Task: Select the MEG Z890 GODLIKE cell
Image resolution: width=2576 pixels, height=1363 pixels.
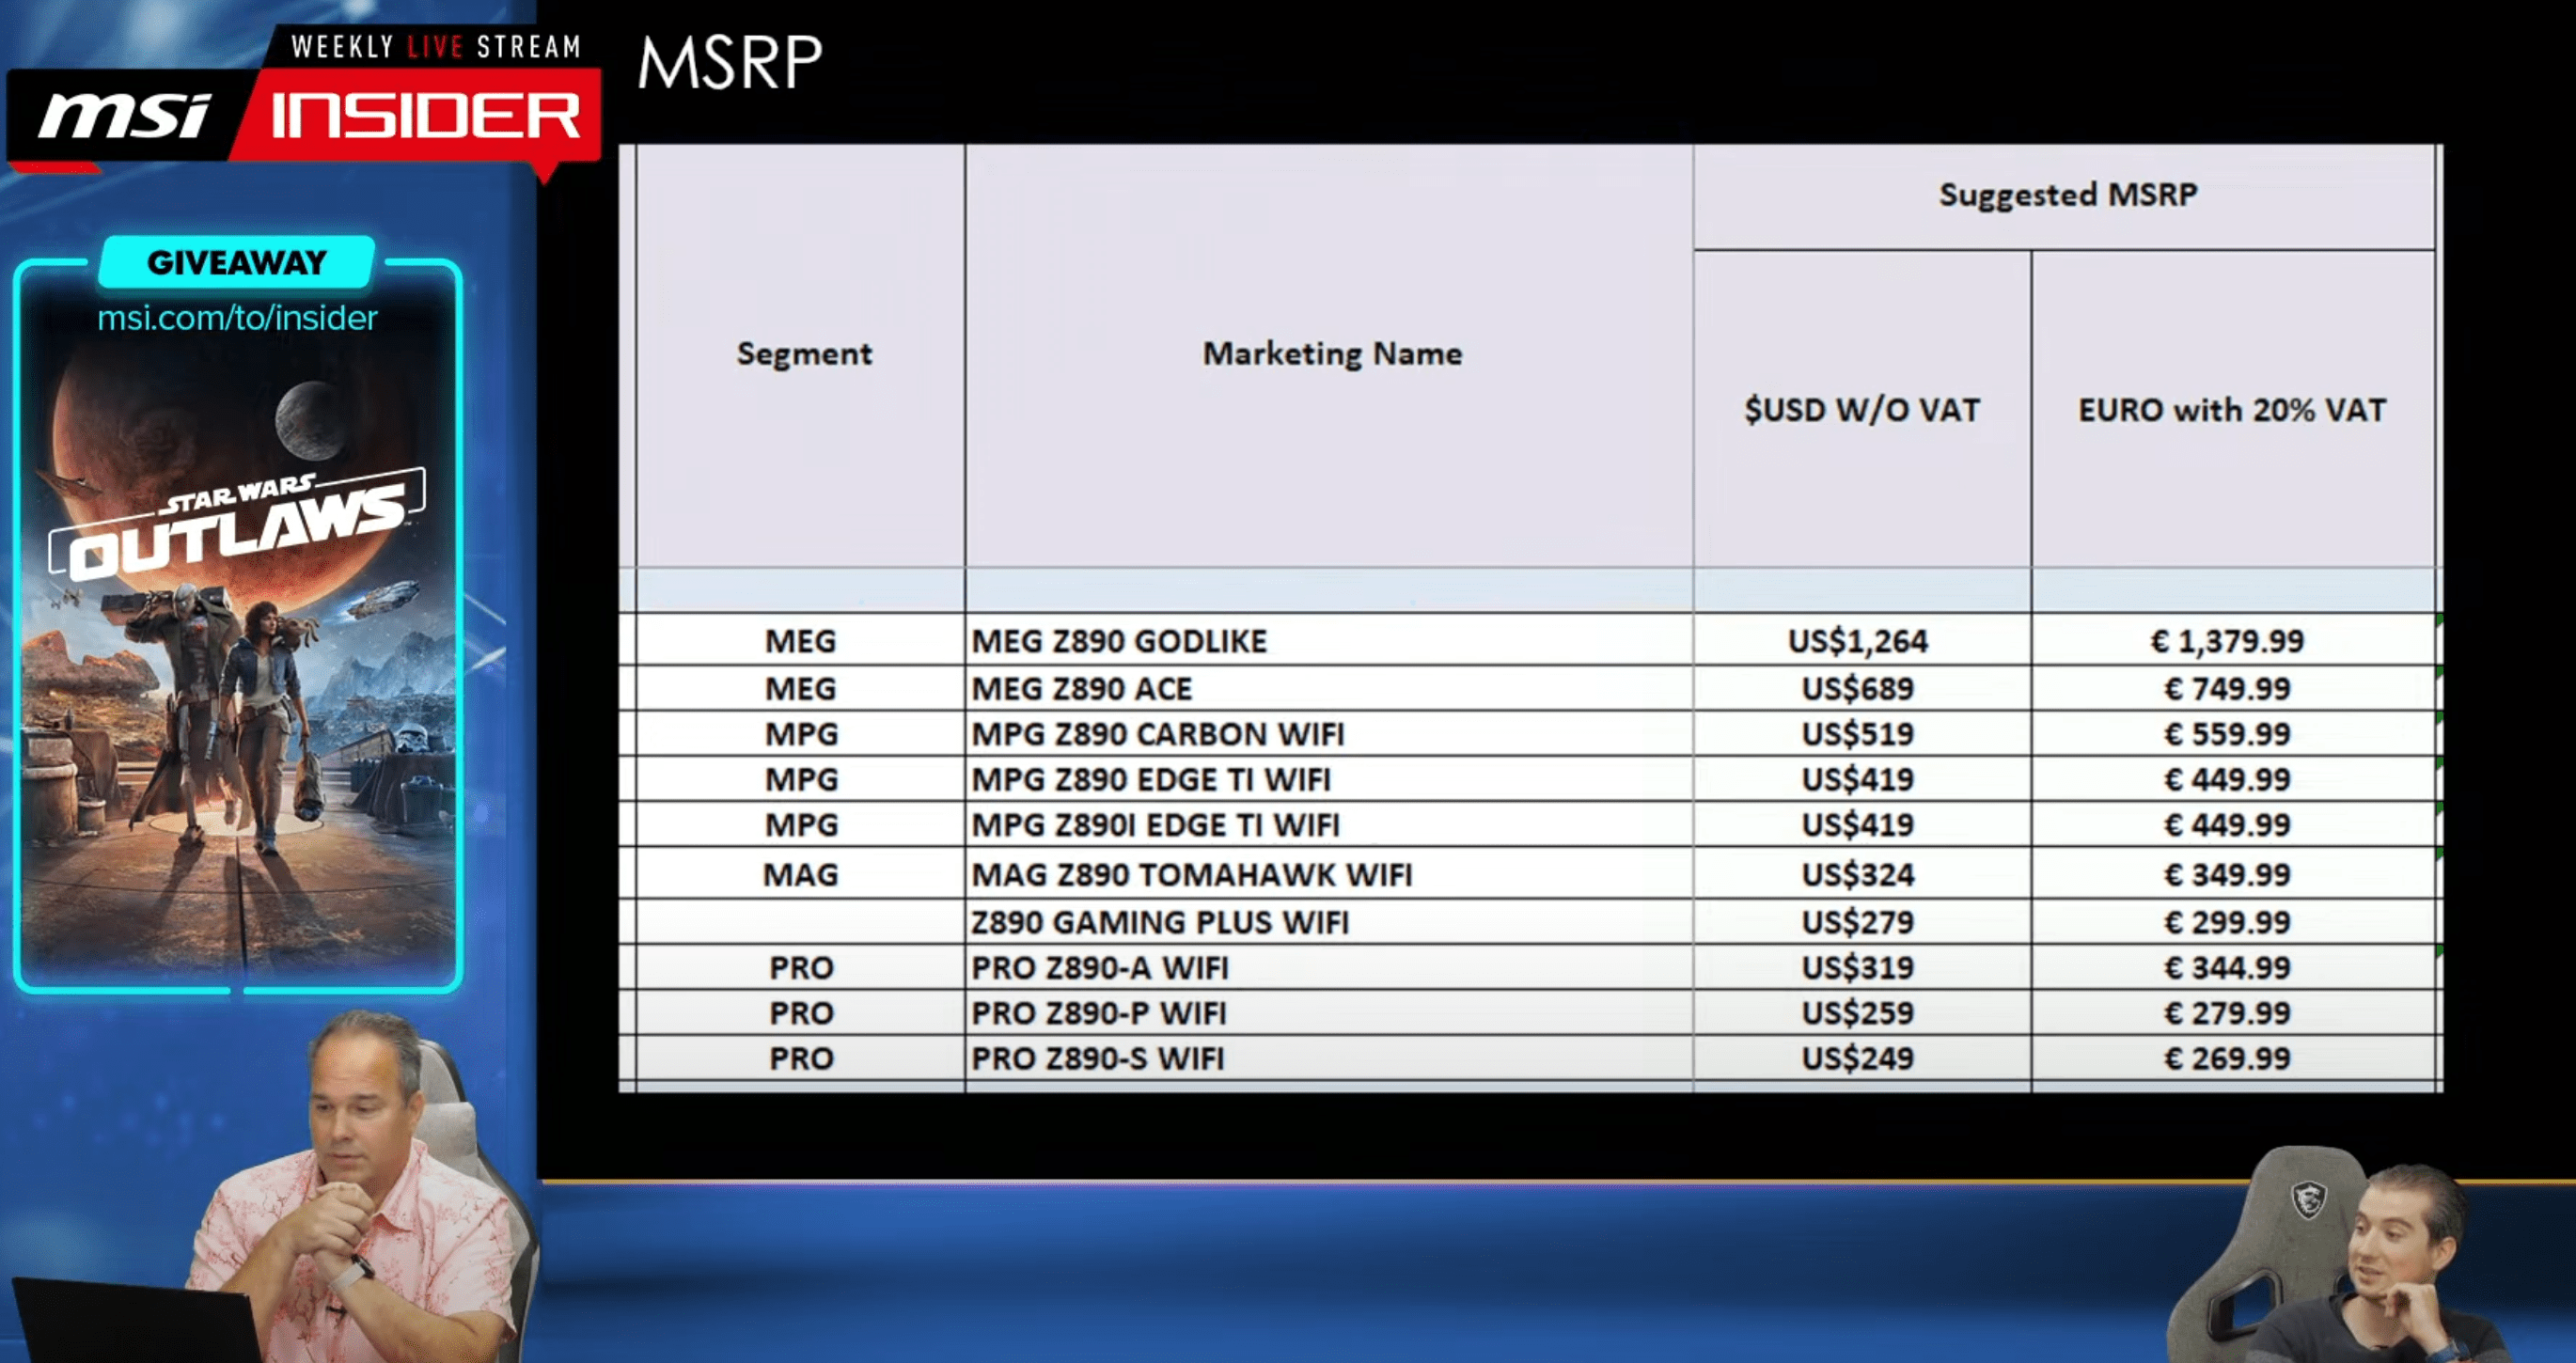Action: (1329, 641)
